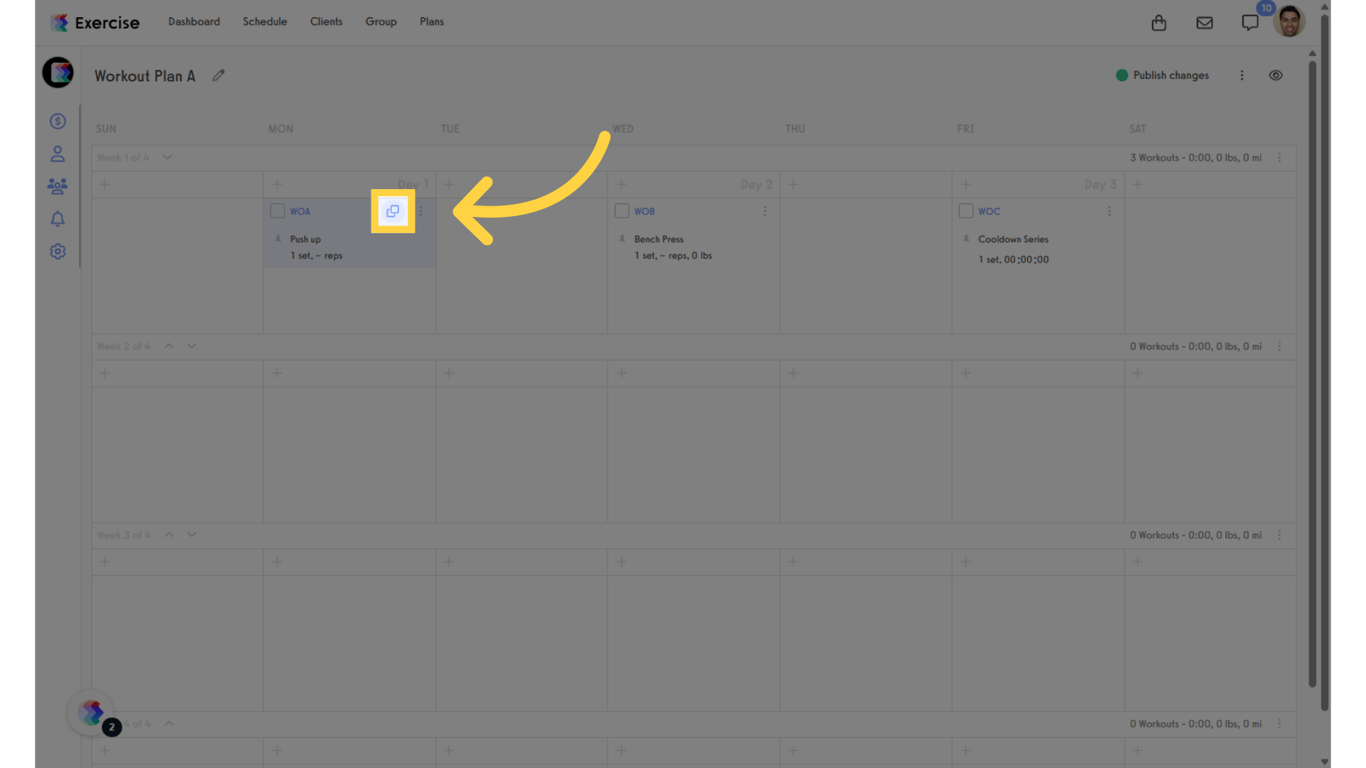This screenshot has width=1366, height=768.
Task: Open the dollar payments sidebar icon
Action: click(x=58, y=121)
